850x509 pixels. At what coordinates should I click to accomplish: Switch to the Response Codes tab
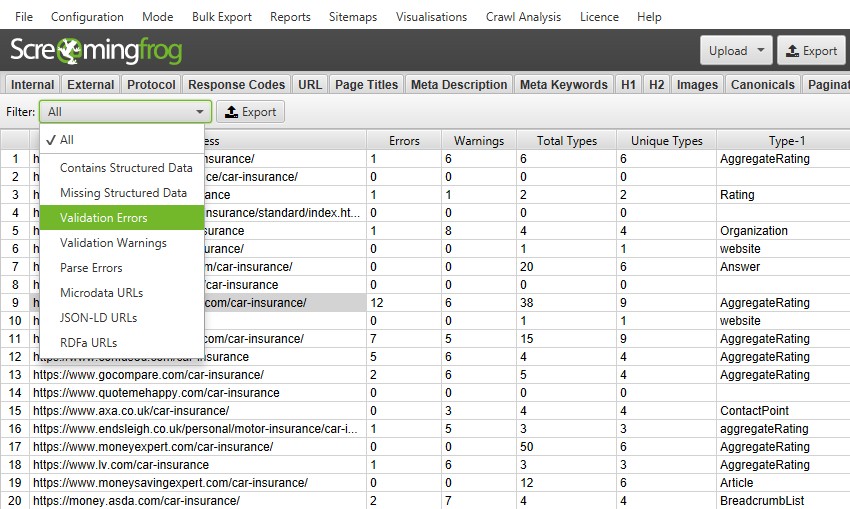tap(237, 85)
